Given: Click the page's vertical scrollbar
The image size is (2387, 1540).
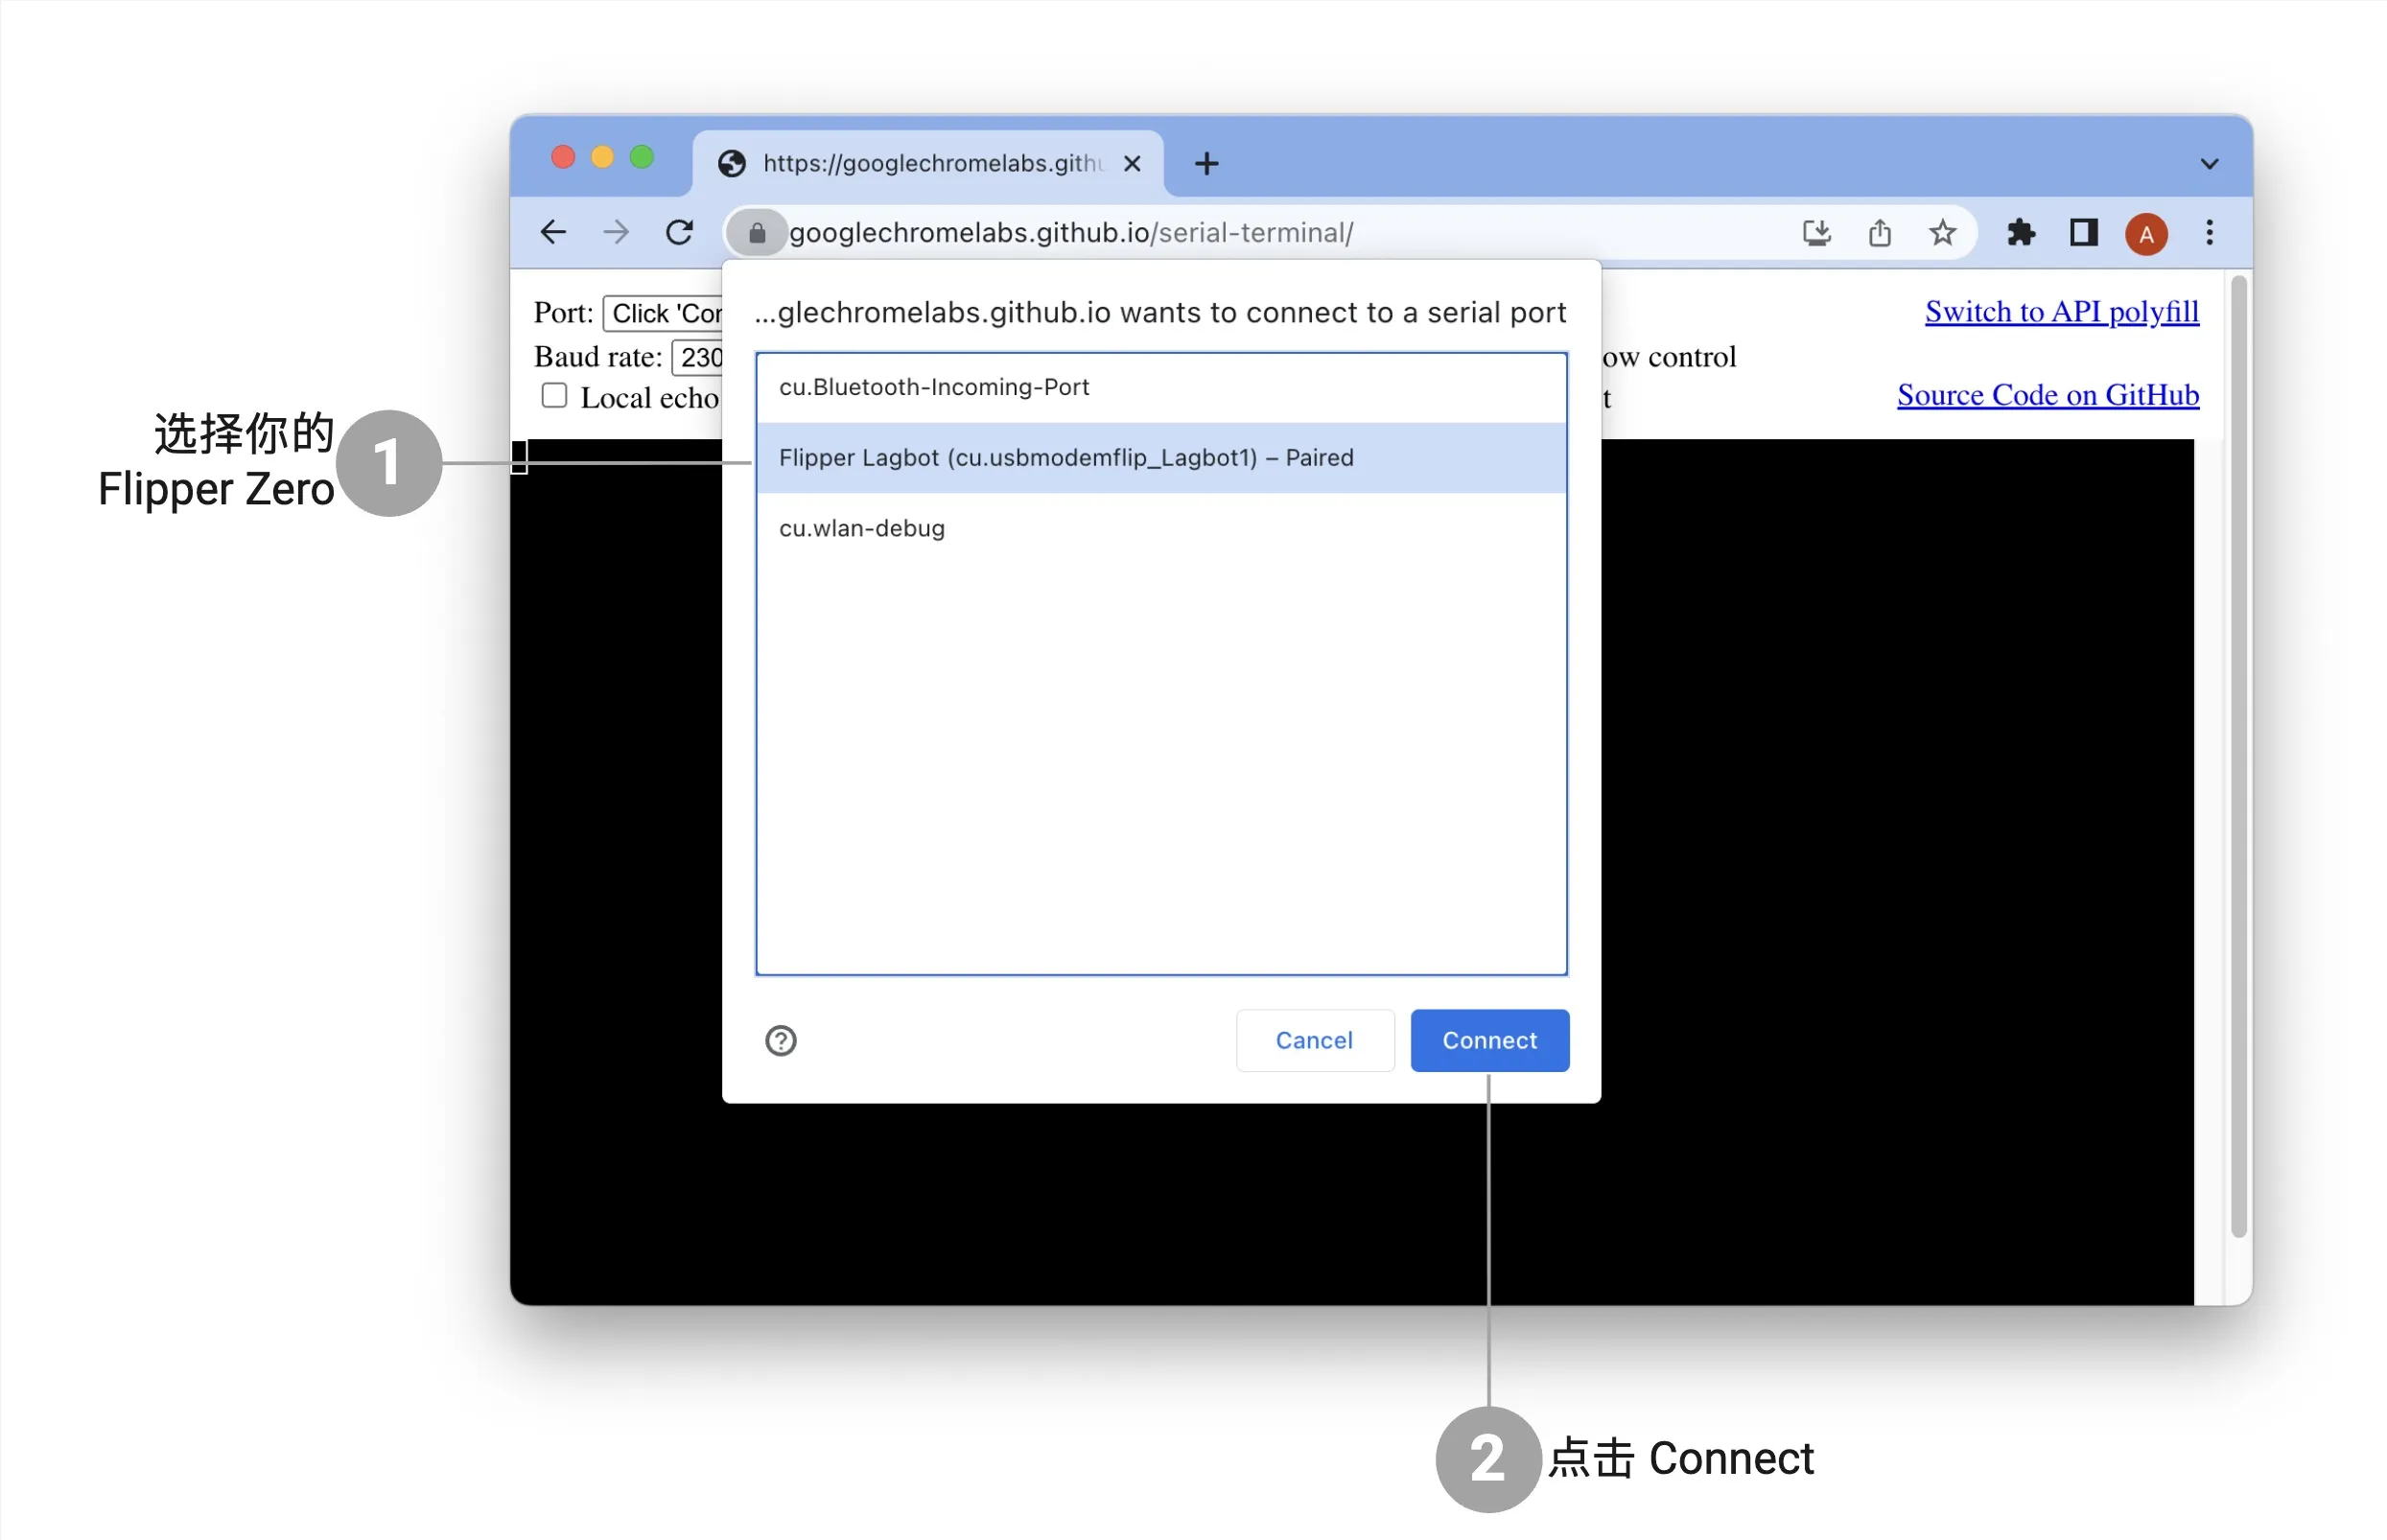Looking at the screenshot, I should tap(2240, 756).
